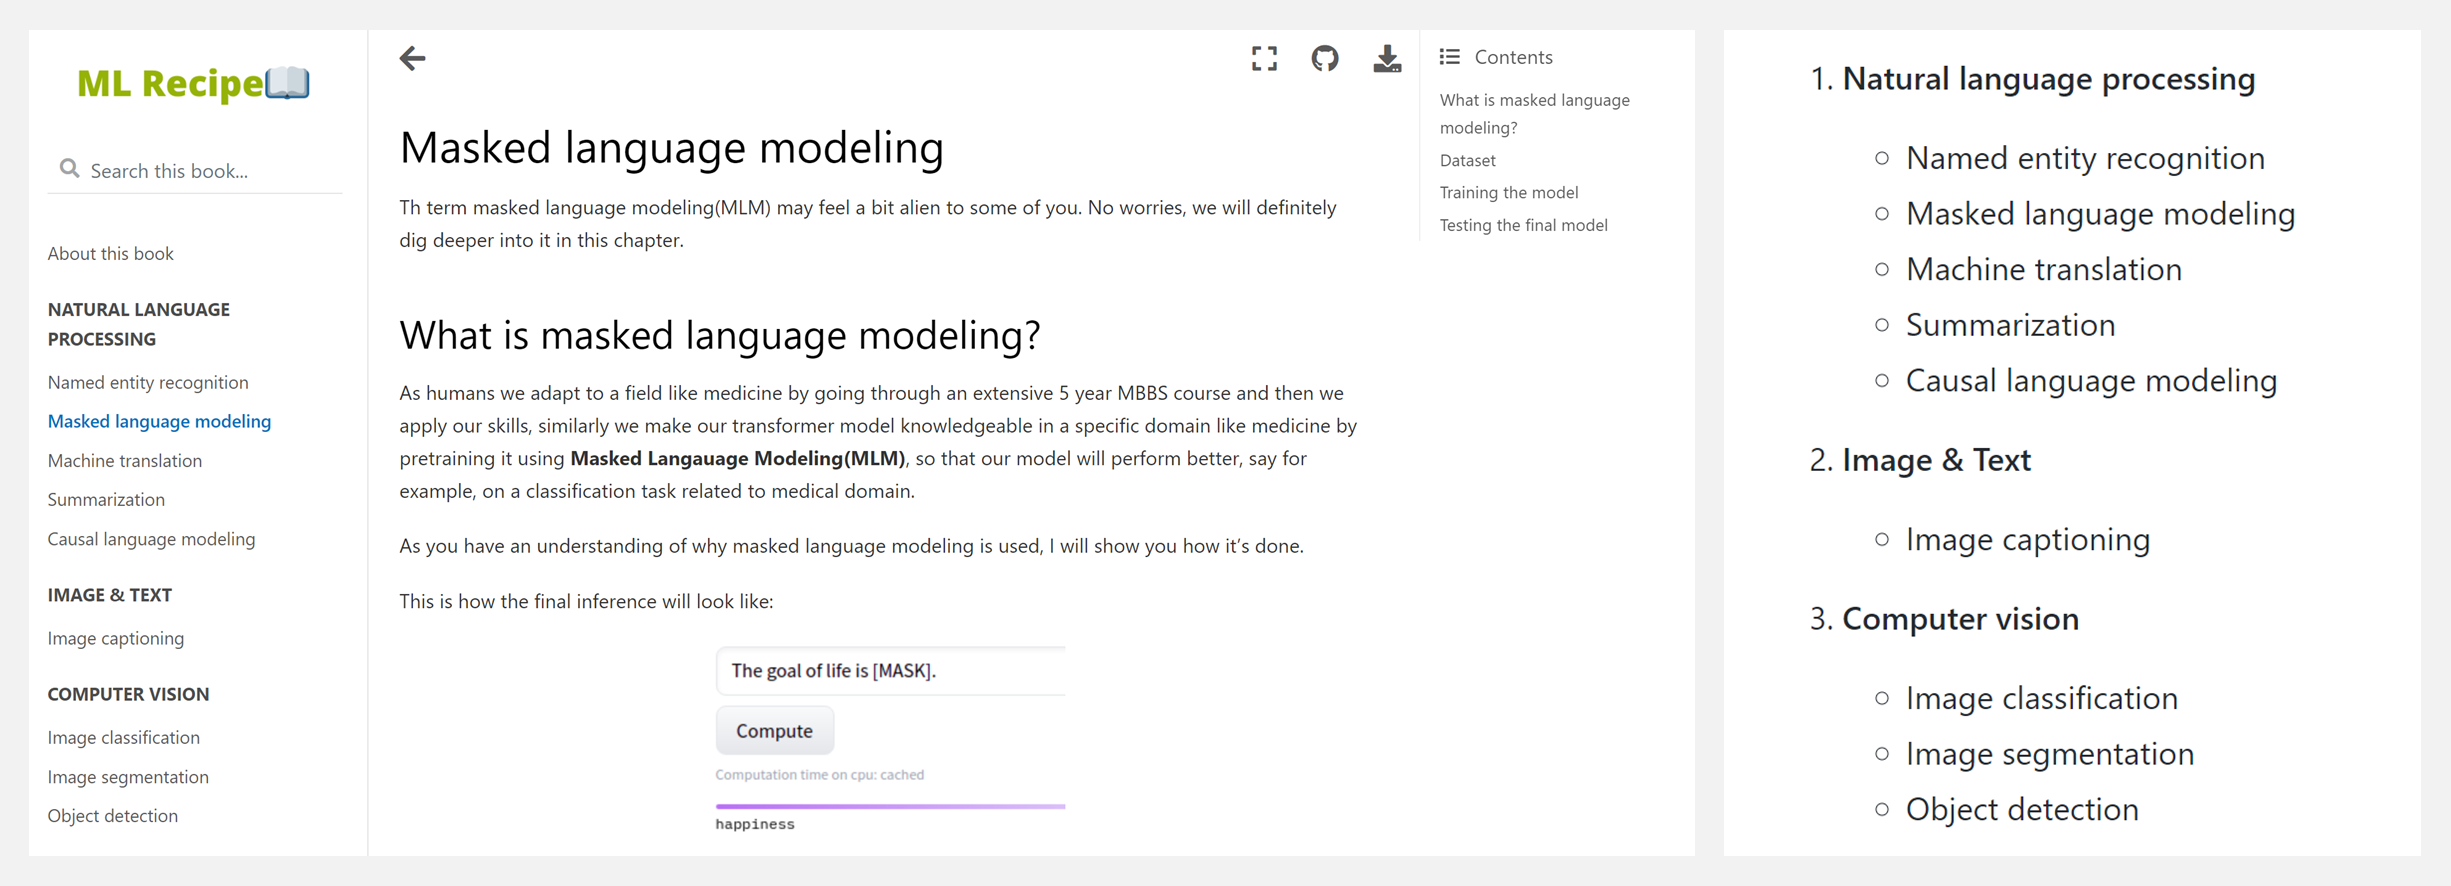Jump to Training the model section
This screenshot has height=886, width=2451.
click(1509, 193)
